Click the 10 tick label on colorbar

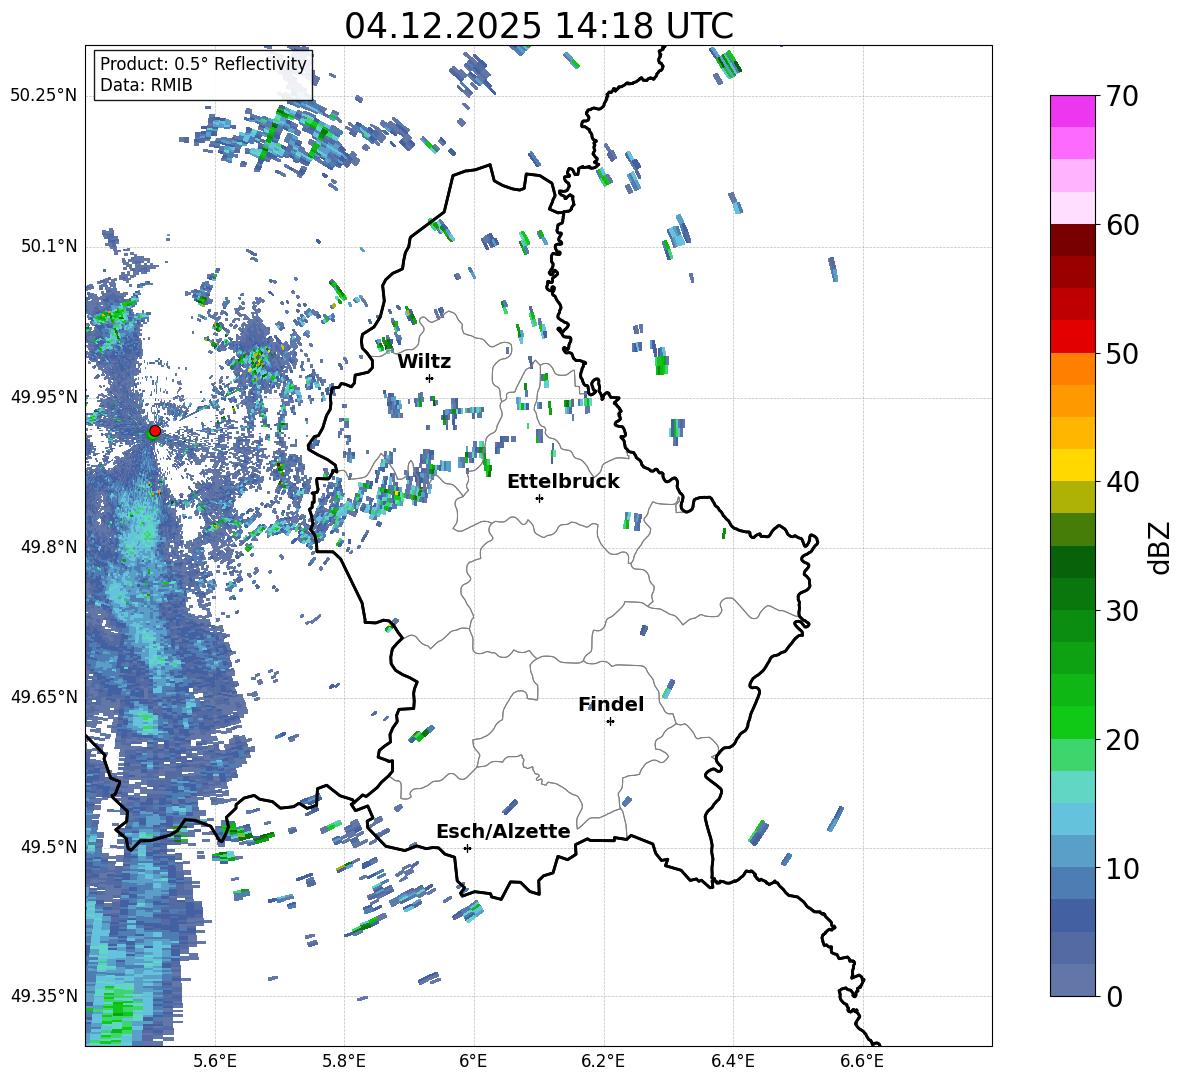pos(1121,868)
